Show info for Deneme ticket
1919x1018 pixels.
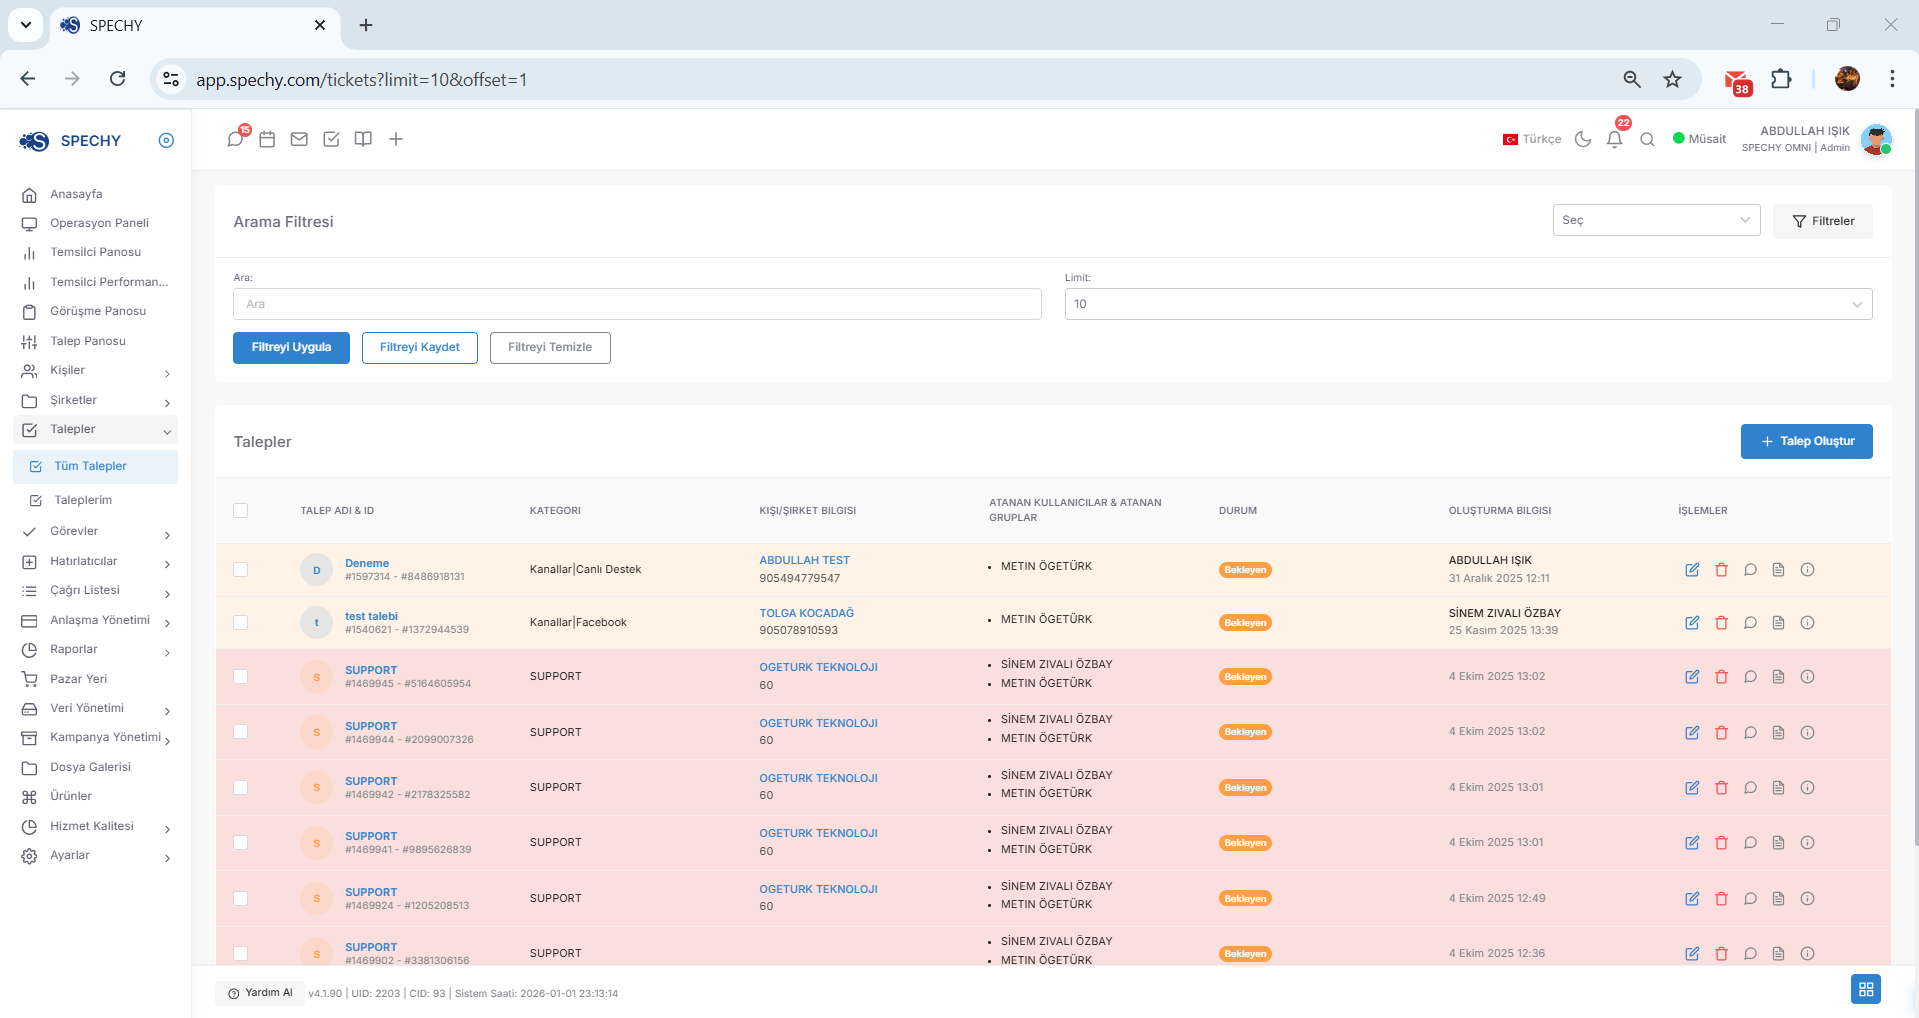tap(1807, 570)
